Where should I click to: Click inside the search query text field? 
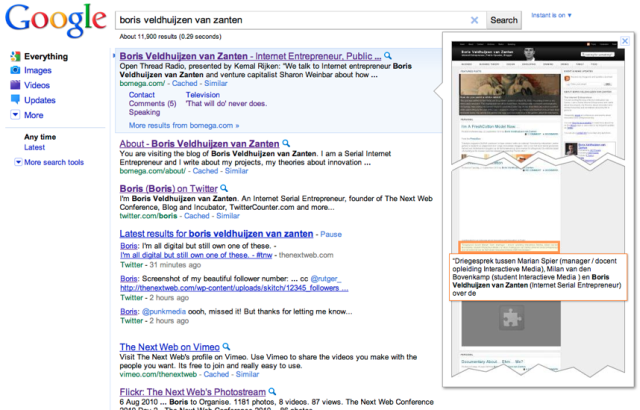pyautogui.click(x=290, y=20)
